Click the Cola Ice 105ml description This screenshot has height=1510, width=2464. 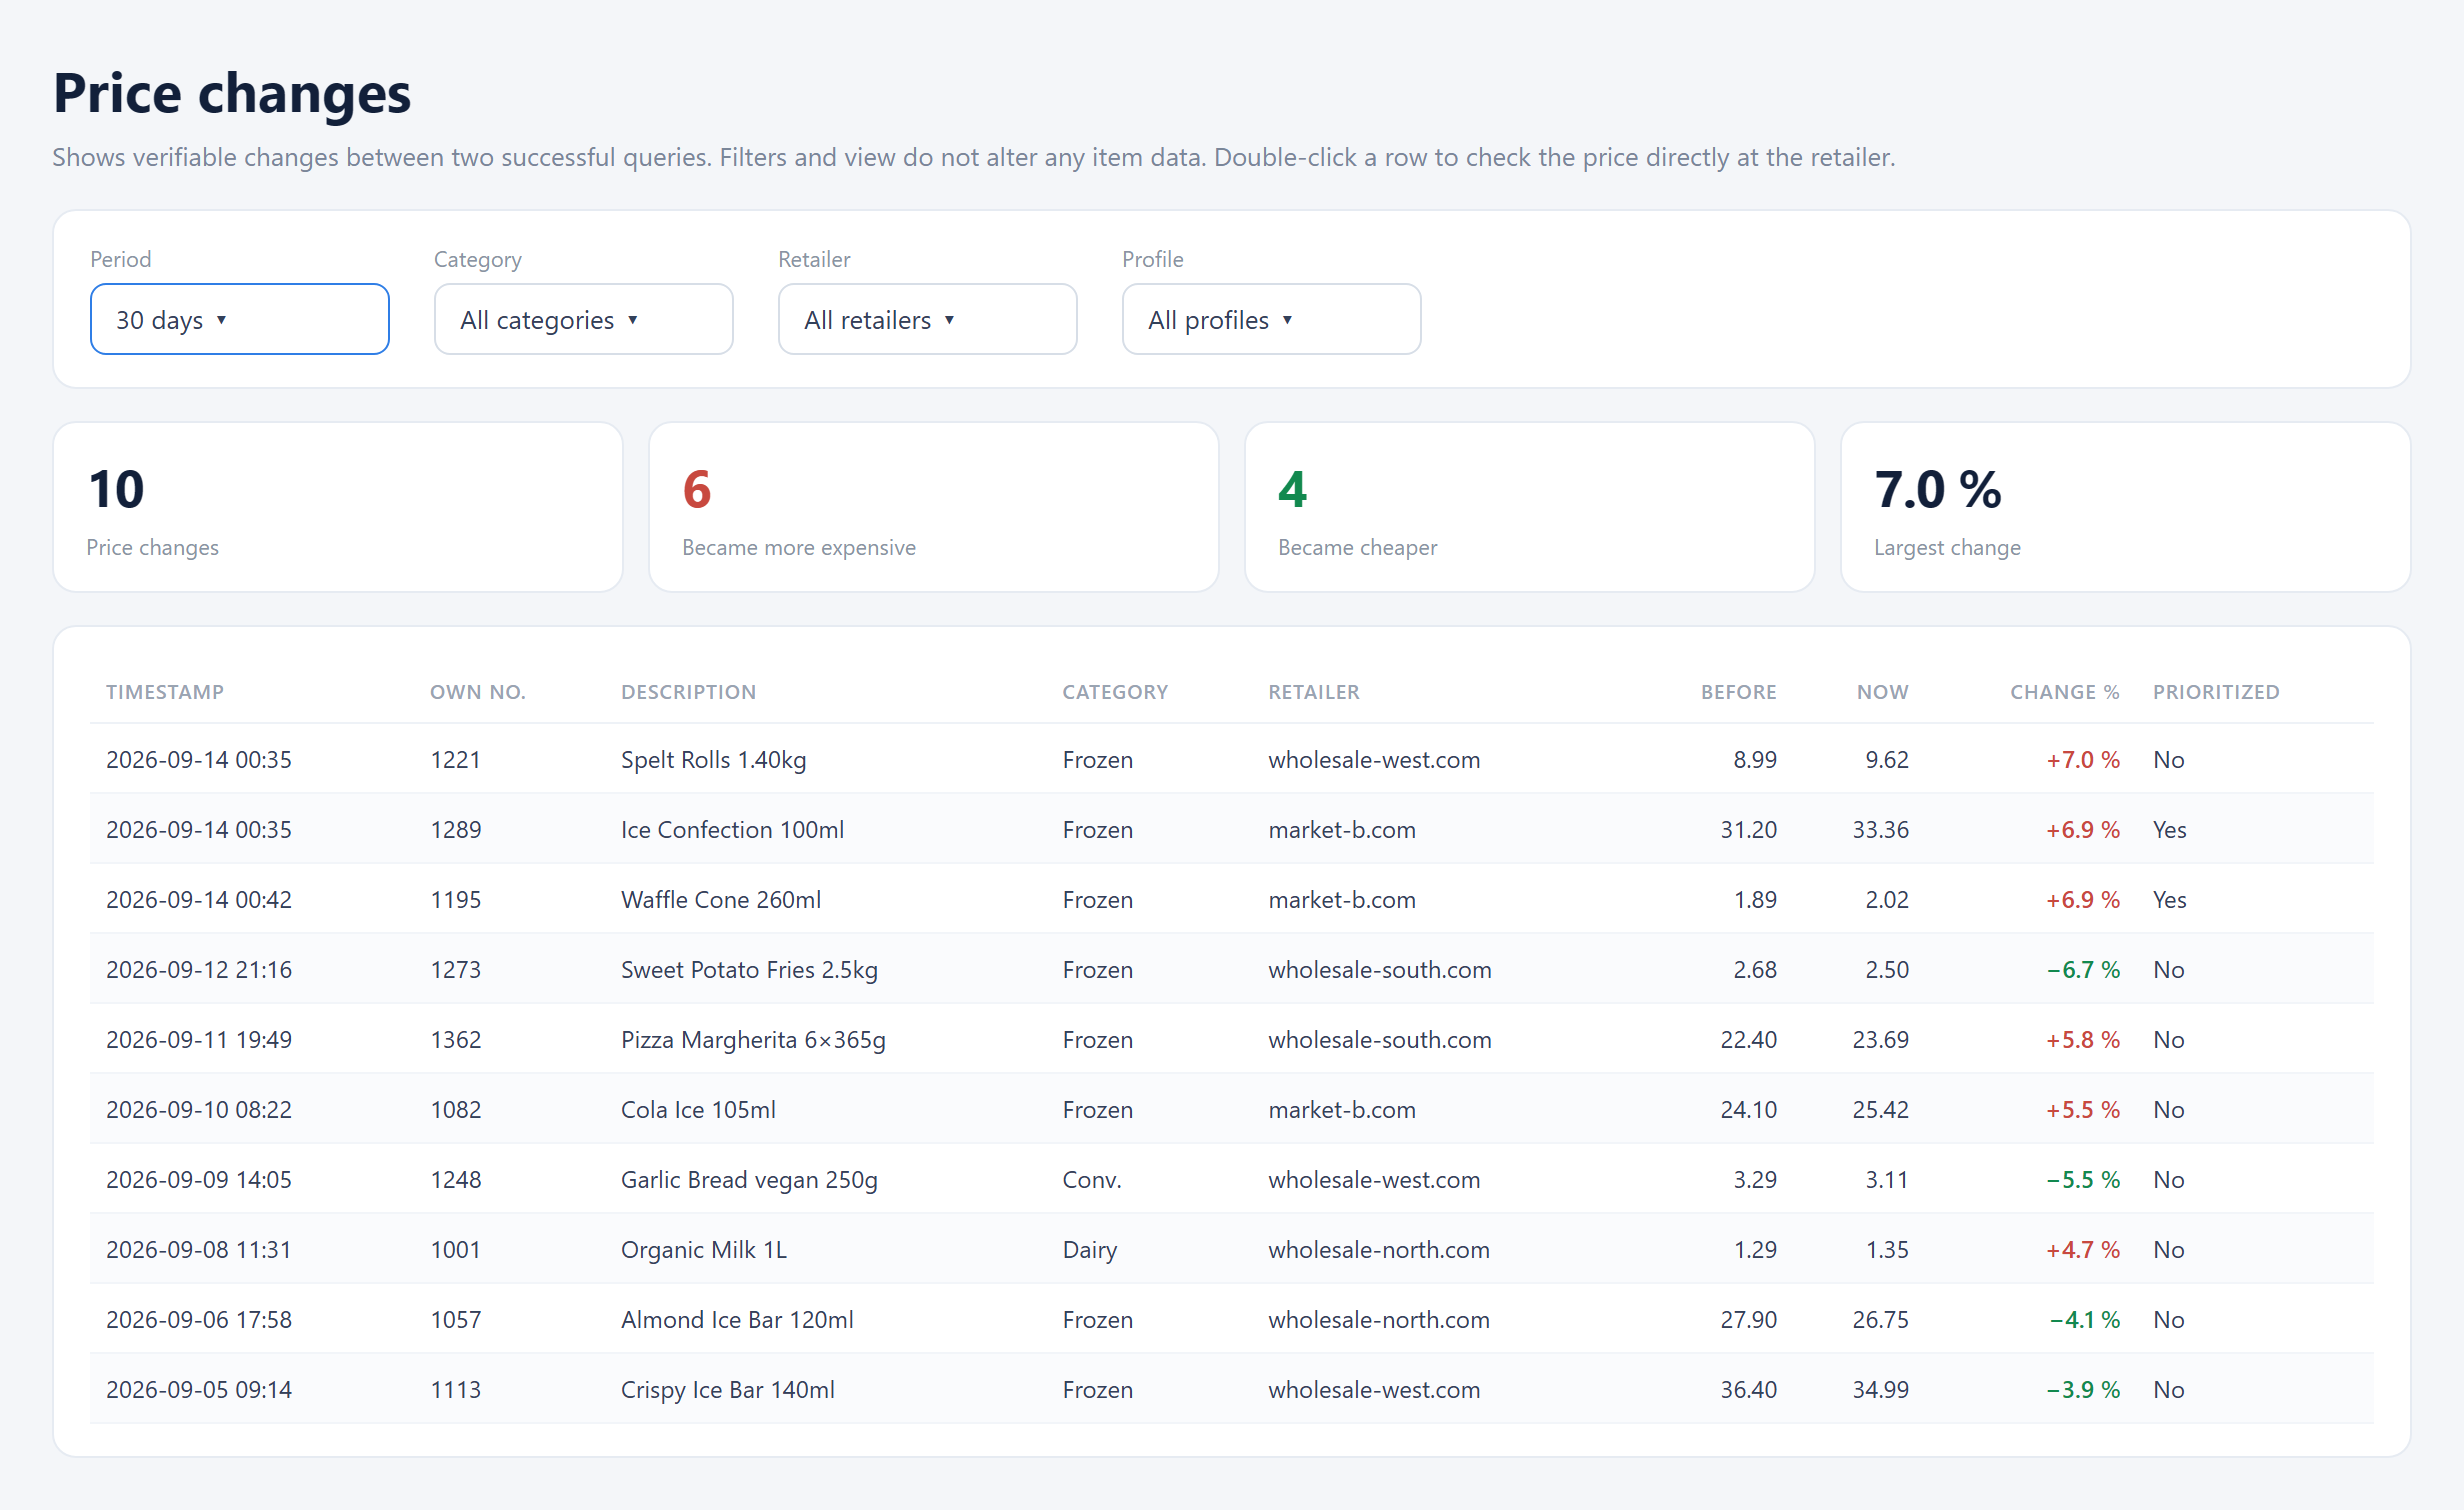click(x=698, y=1109)
